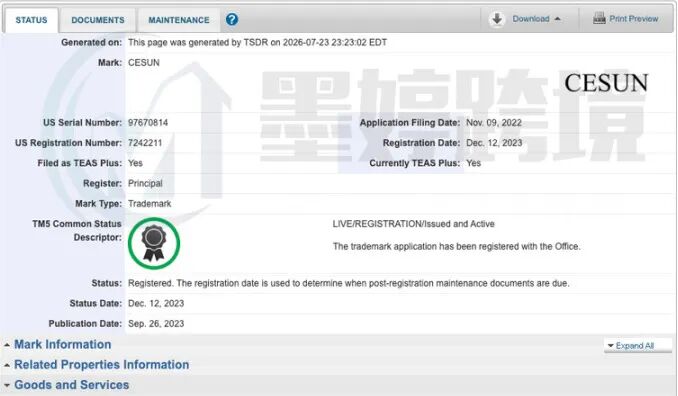Expand Related Properties Information section
The height and width of the screenshot is (396, 678).
click(102, 365)
